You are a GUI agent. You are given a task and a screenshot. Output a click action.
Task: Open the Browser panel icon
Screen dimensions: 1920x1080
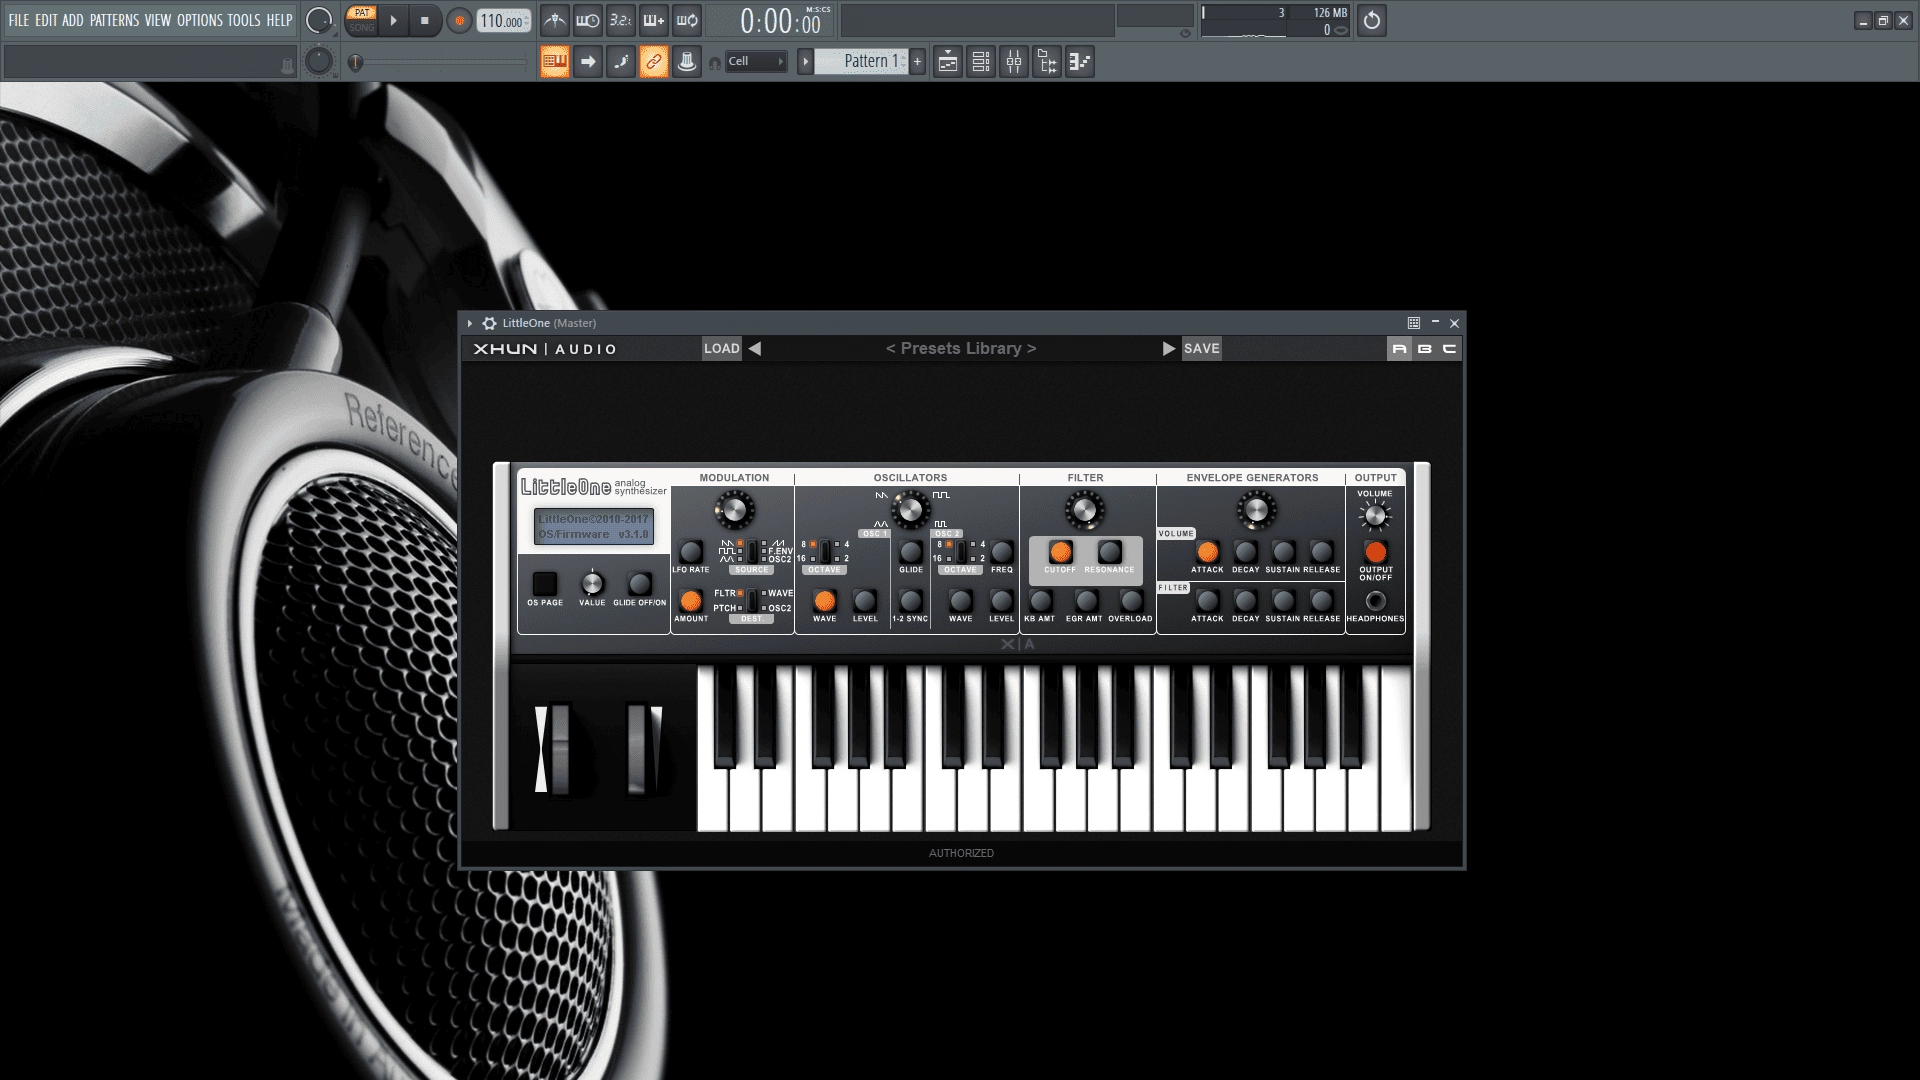click(x=1047, y=62)
